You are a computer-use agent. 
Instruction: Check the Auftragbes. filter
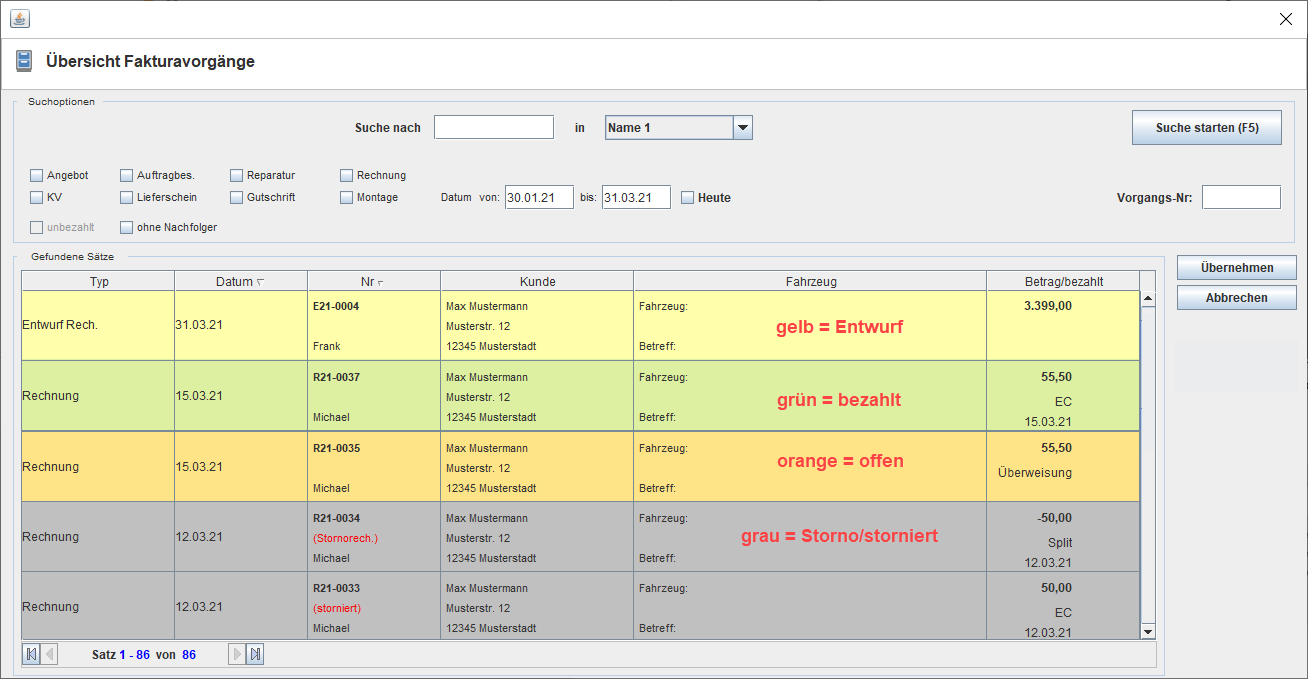point(127,175)
